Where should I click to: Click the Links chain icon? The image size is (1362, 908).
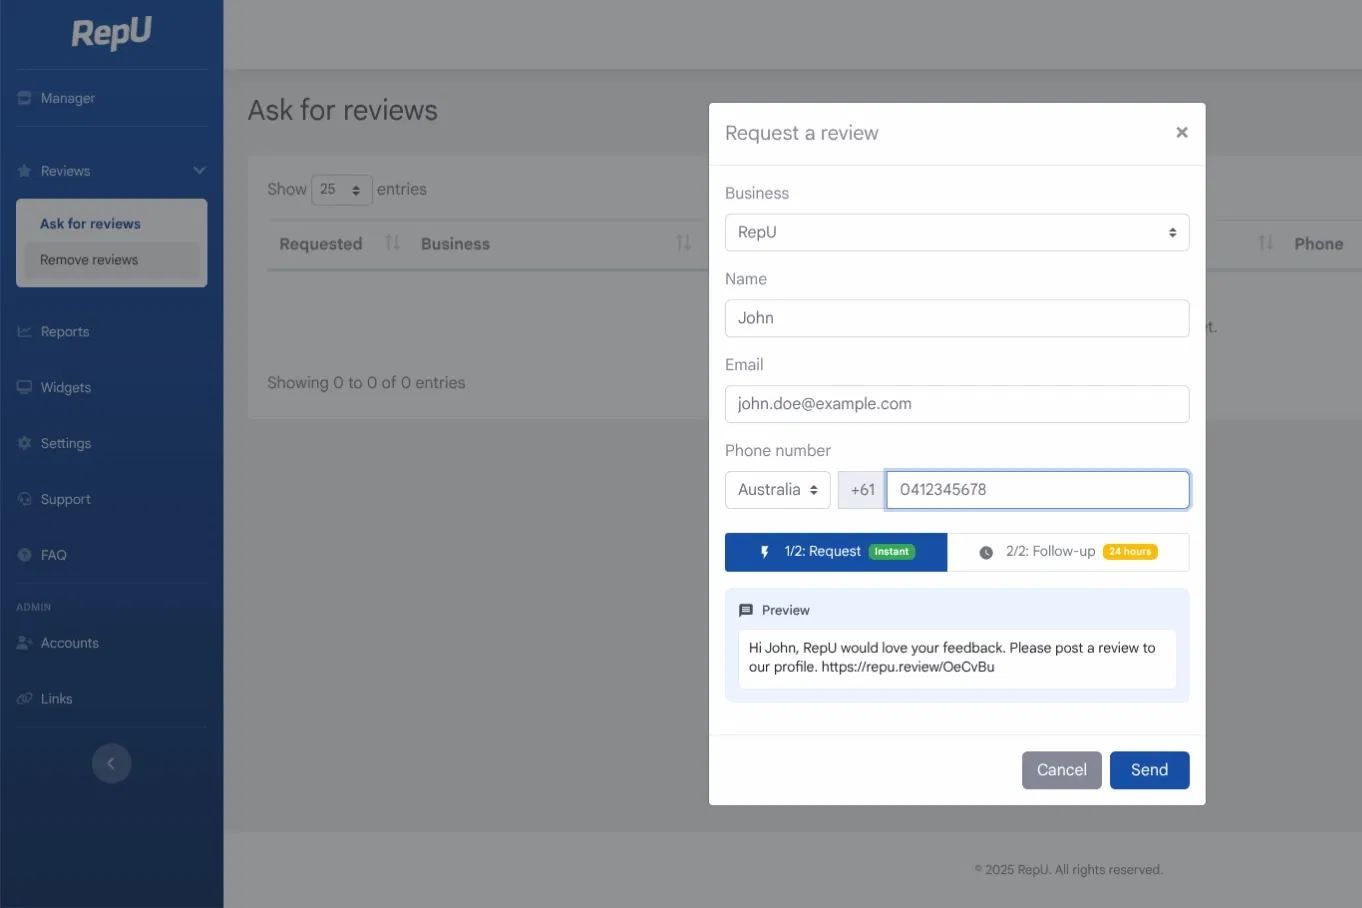coord(25,699)
